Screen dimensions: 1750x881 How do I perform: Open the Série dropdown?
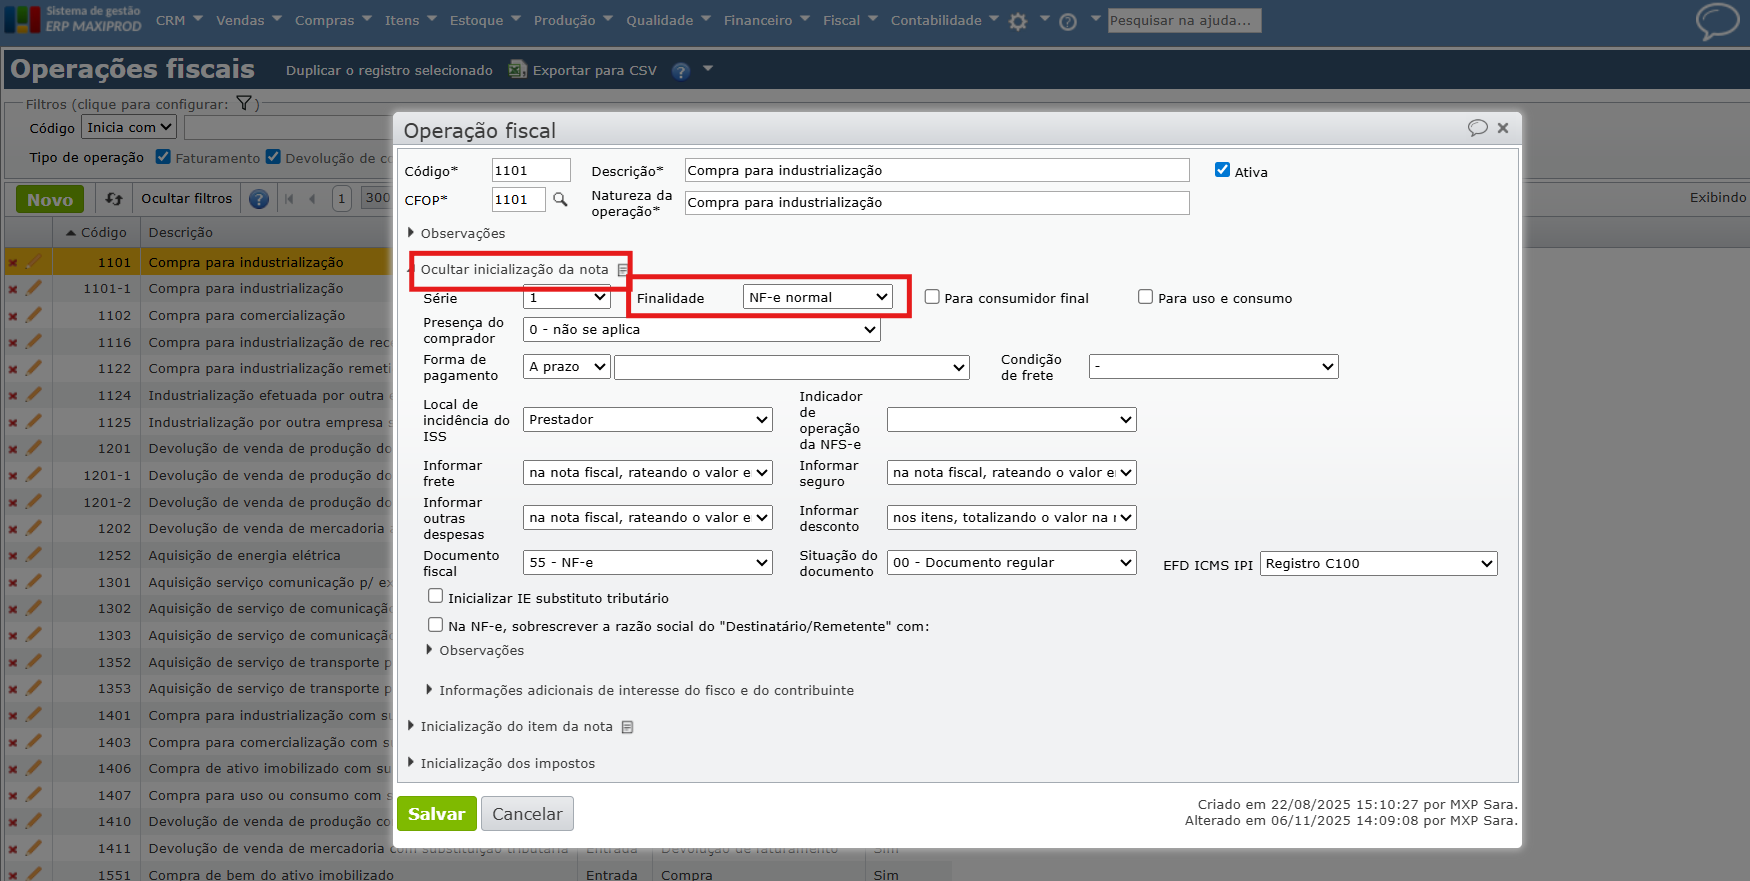pyautogui.click(x=567, y=298)
